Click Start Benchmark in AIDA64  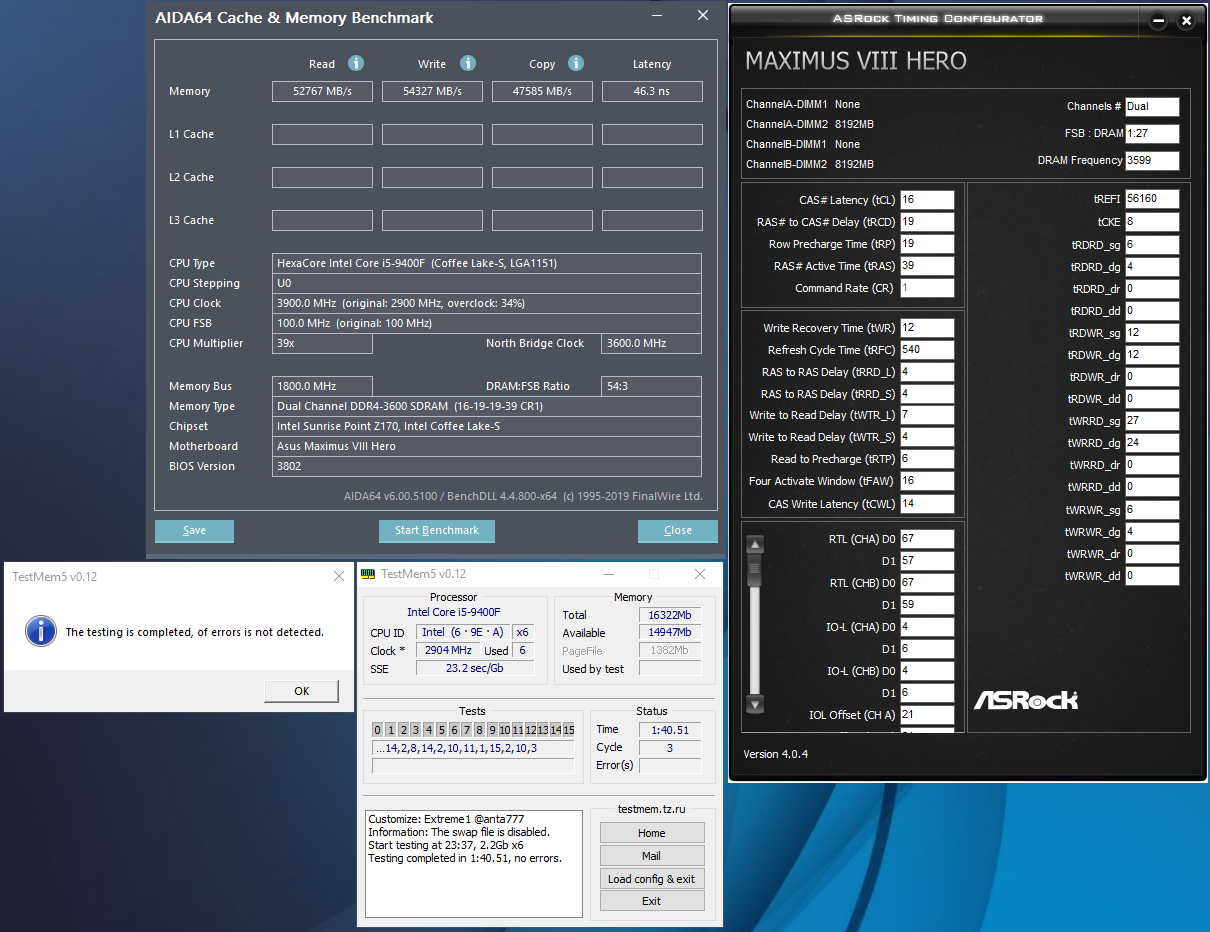[437, 530]
